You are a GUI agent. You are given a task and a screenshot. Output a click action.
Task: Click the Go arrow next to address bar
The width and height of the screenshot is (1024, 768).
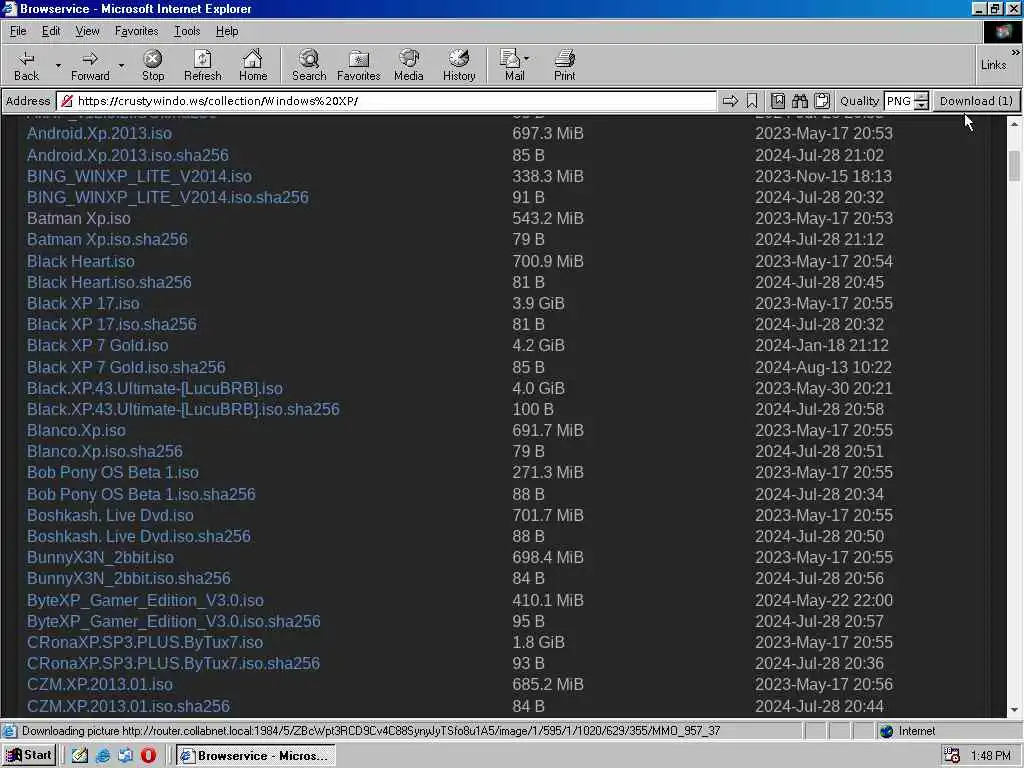730,101
